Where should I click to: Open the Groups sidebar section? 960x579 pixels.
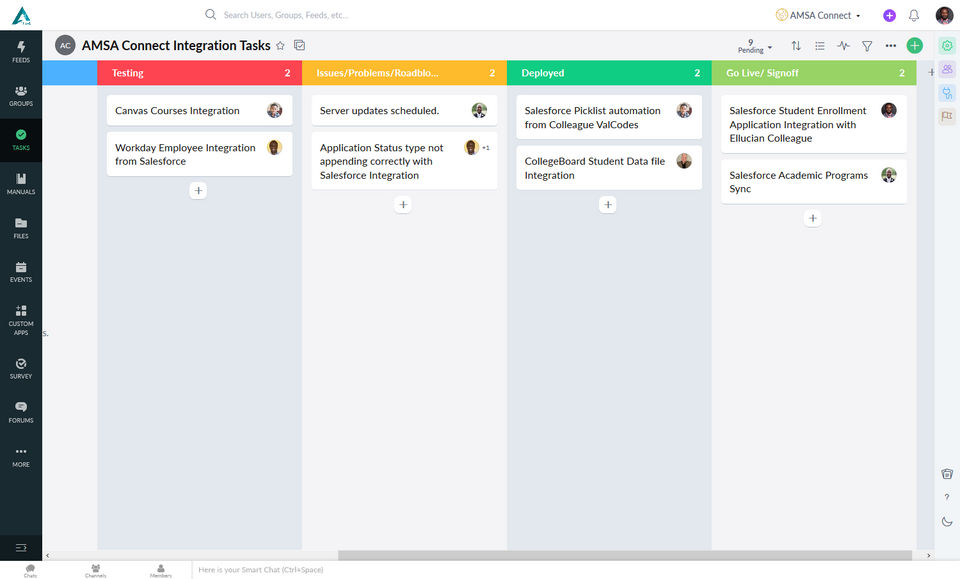21,96
